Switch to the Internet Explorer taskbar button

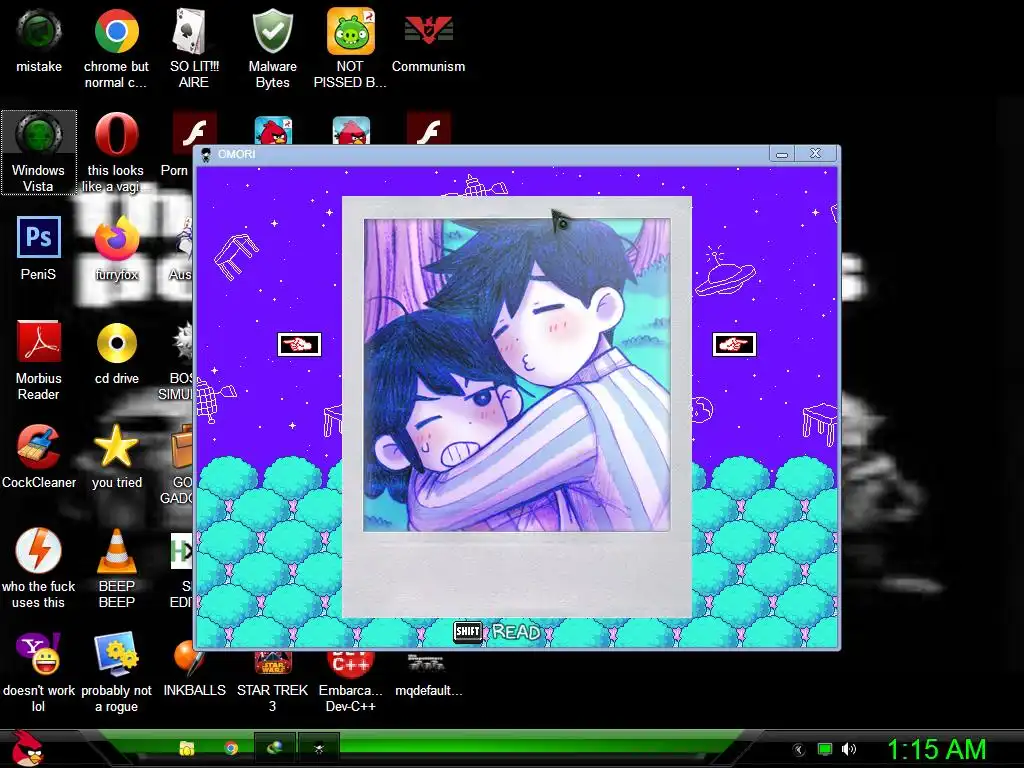click(274, 748)
